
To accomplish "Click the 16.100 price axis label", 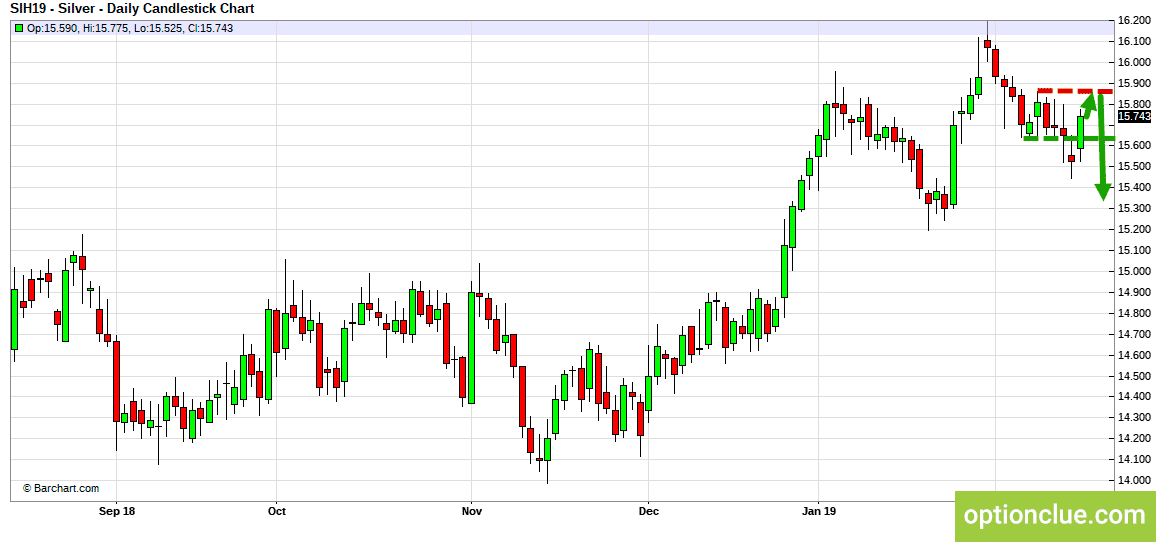I will click(1135, 41).
